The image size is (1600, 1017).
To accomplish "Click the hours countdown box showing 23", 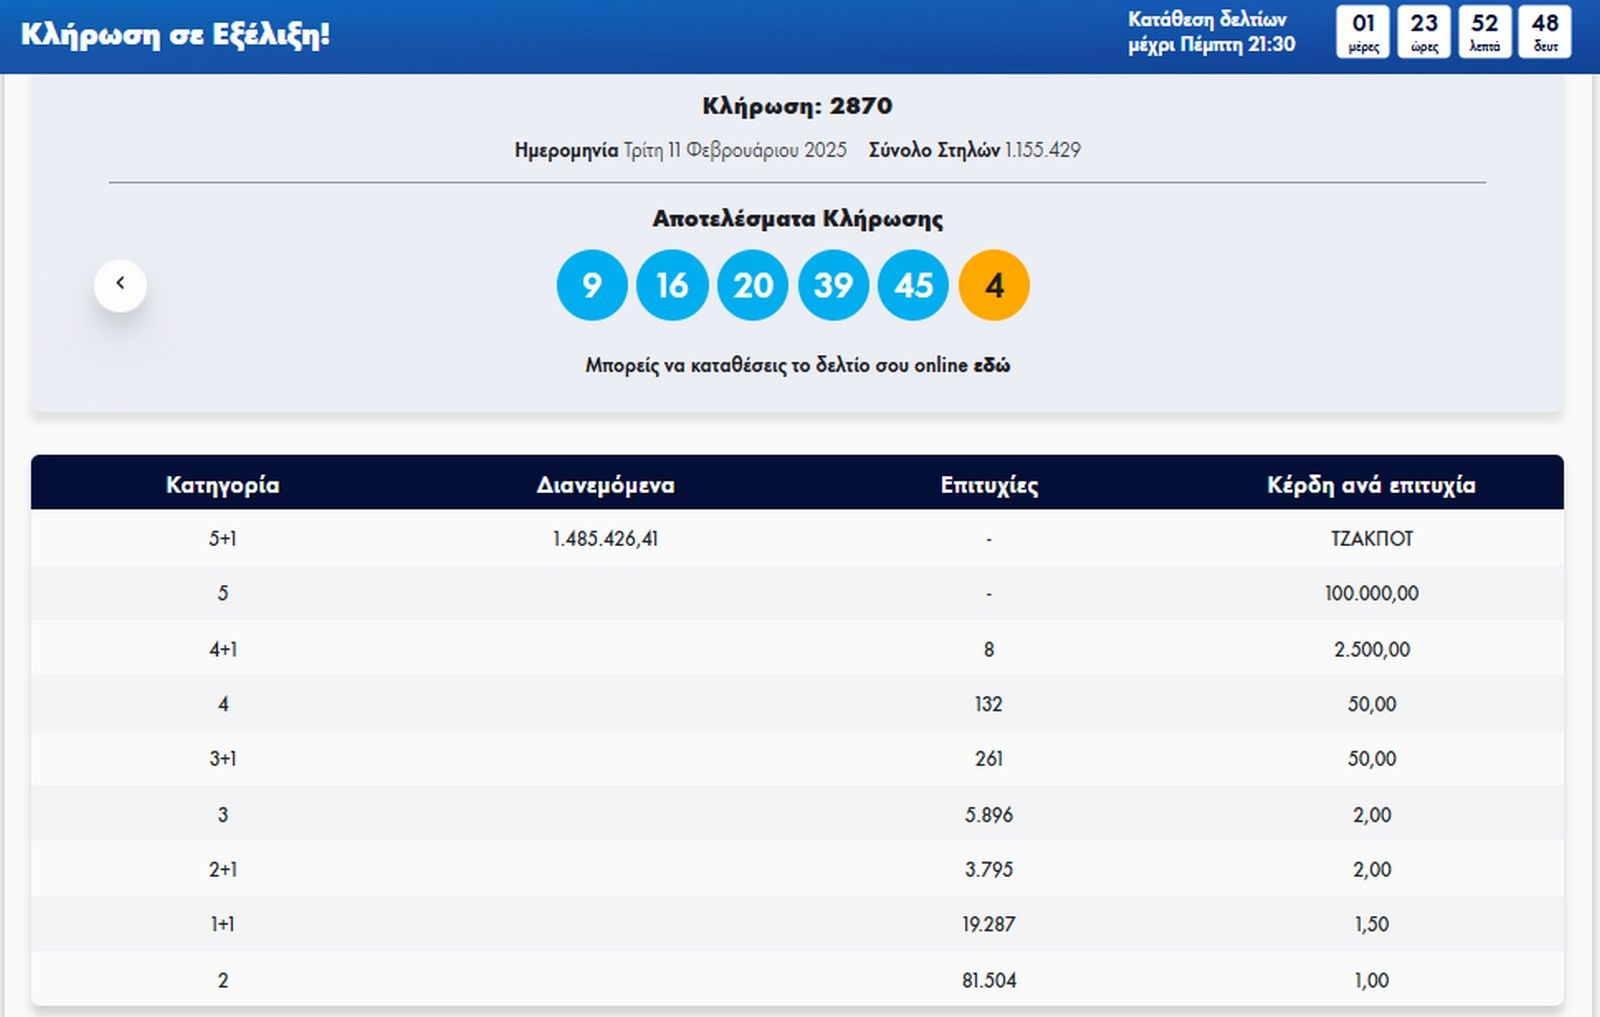I will click(x=1424, y=32).
